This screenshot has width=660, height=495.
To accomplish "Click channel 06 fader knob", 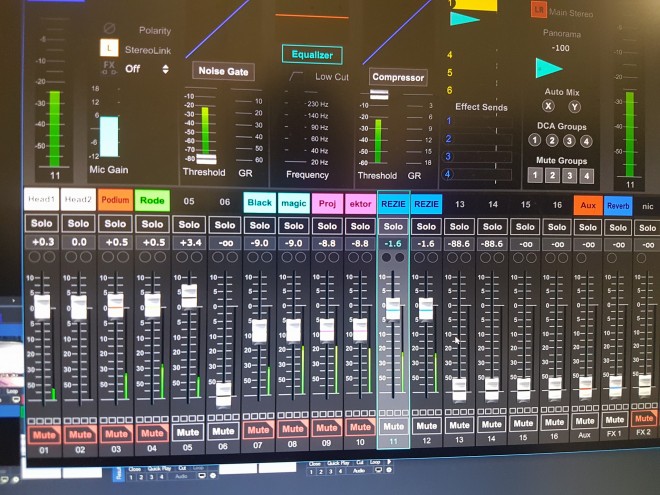I will click(224, 394).
